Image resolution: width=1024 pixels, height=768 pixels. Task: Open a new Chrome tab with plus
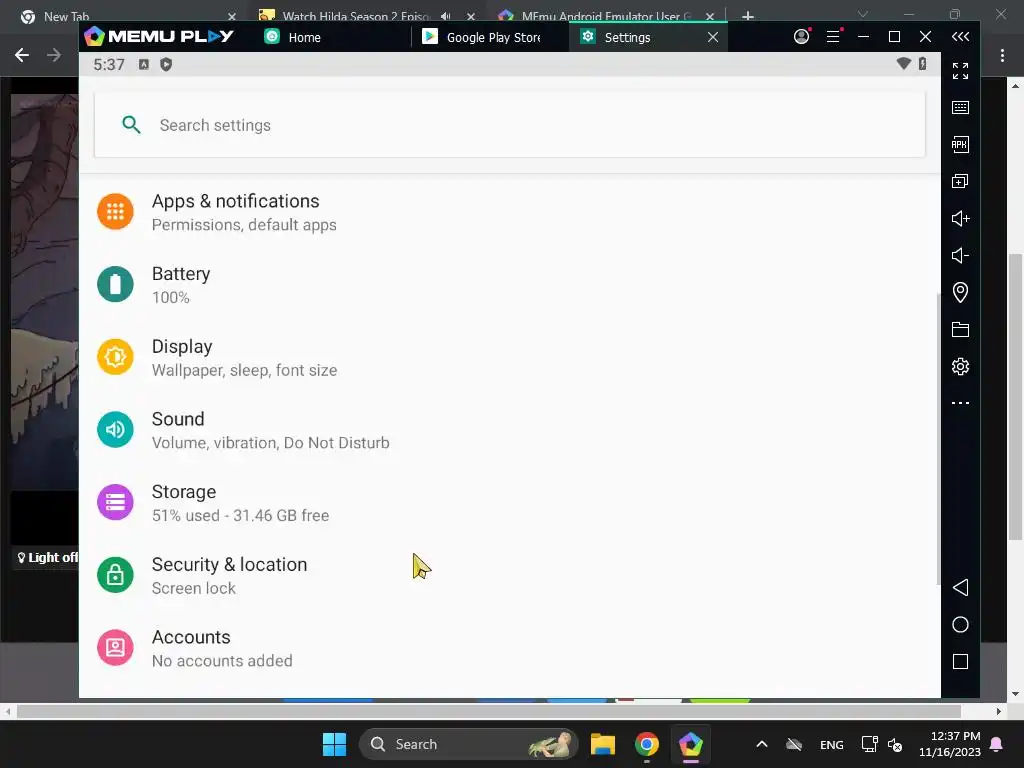tap(748, 16)
